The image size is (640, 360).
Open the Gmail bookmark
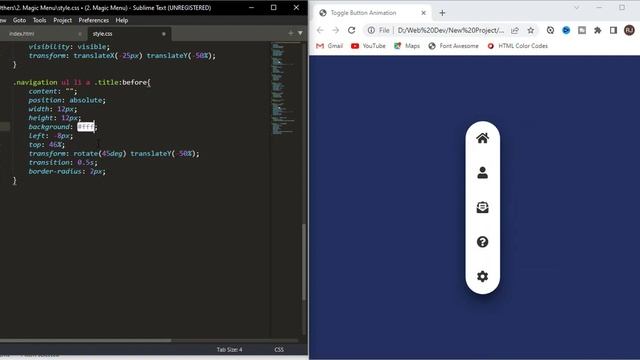point(329,46)
